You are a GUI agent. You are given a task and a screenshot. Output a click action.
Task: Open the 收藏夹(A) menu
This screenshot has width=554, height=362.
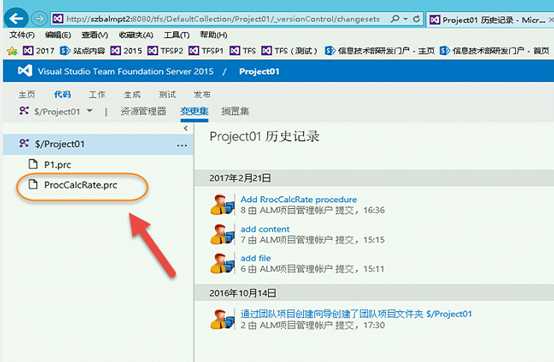coord(136,35)
